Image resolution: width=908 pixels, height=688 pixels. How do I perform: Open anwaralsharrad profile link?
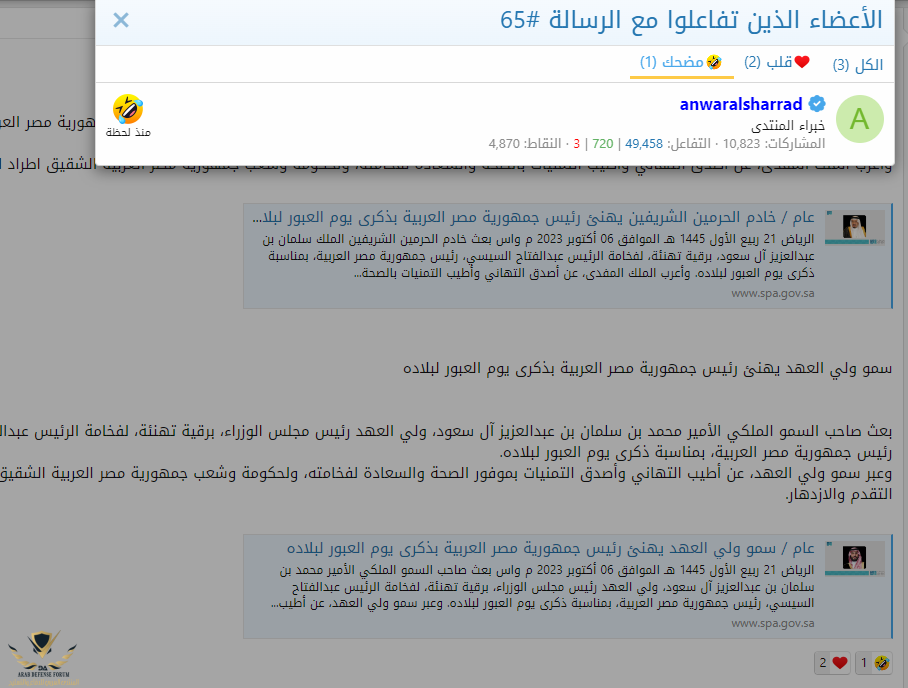[741, 104]
